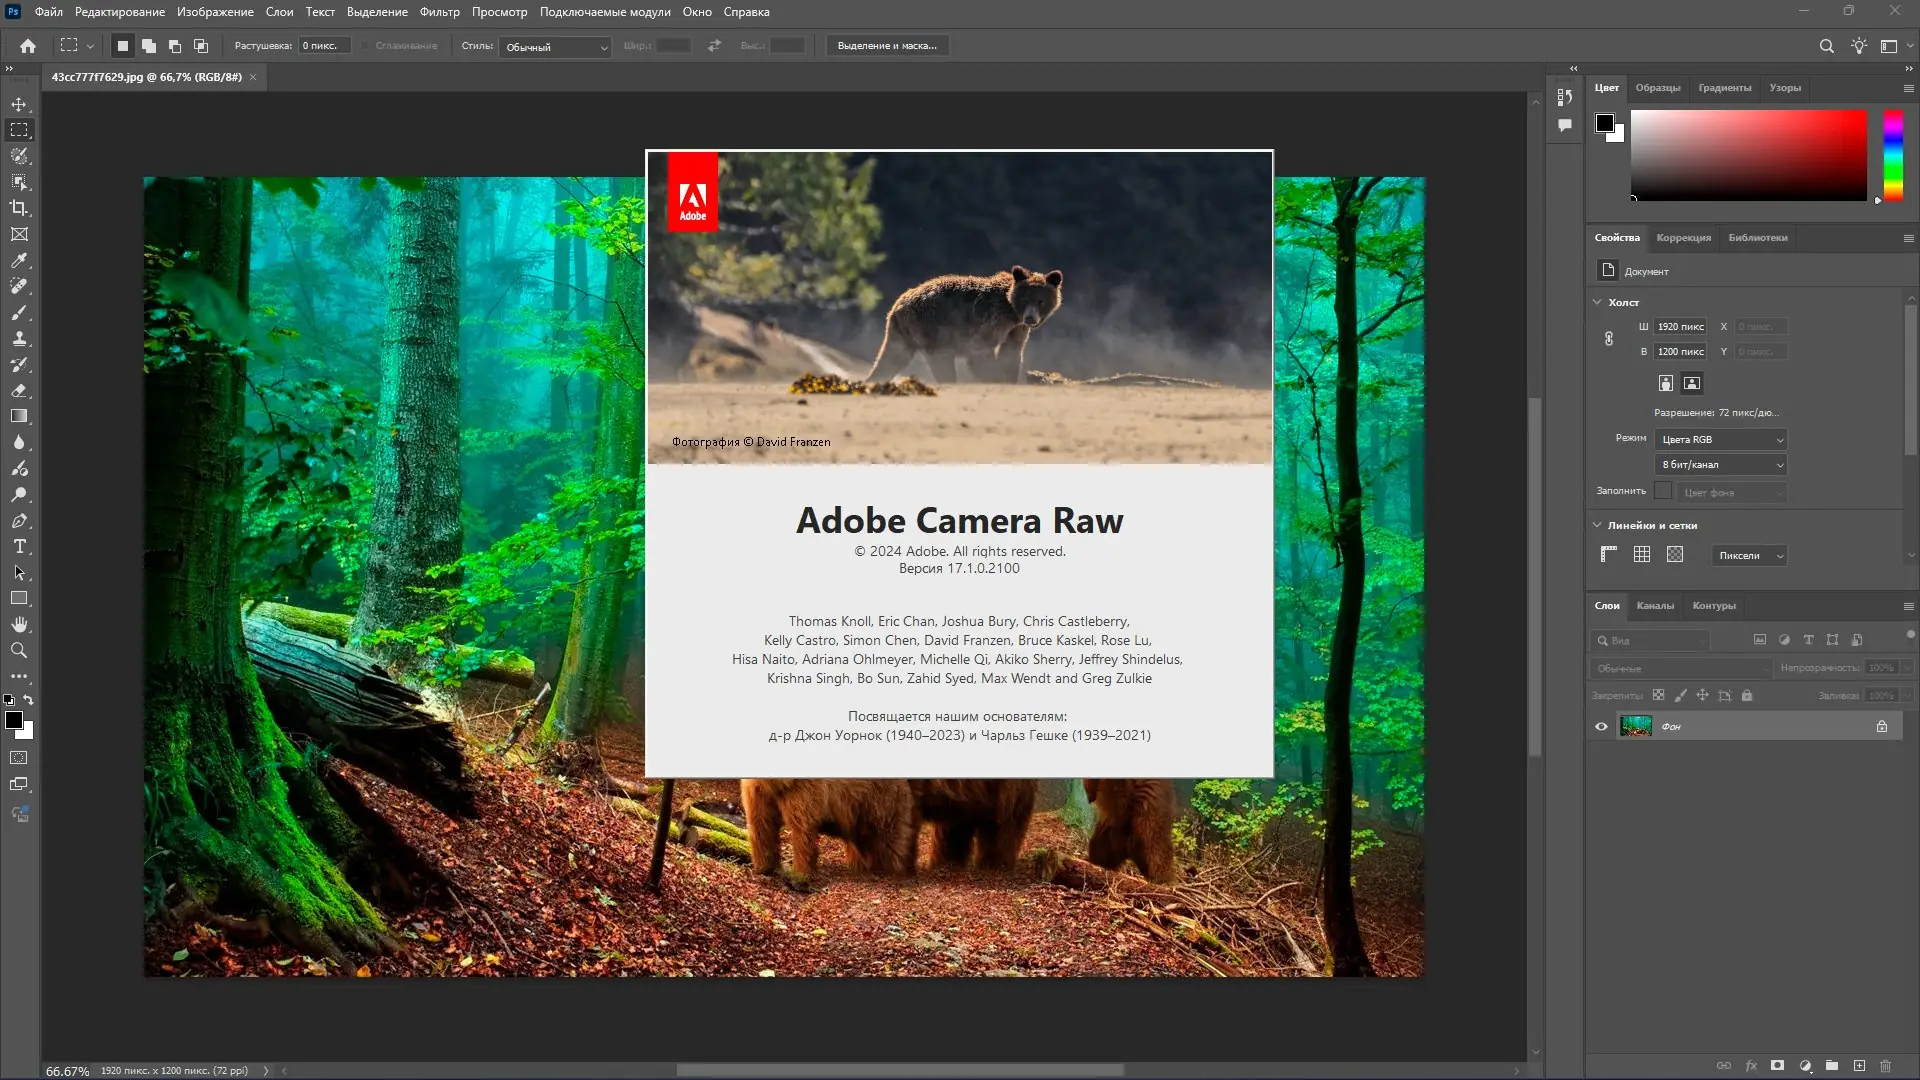
Task: Open the Цвета RGB mode dropdown
Action: coord(1721,440)
